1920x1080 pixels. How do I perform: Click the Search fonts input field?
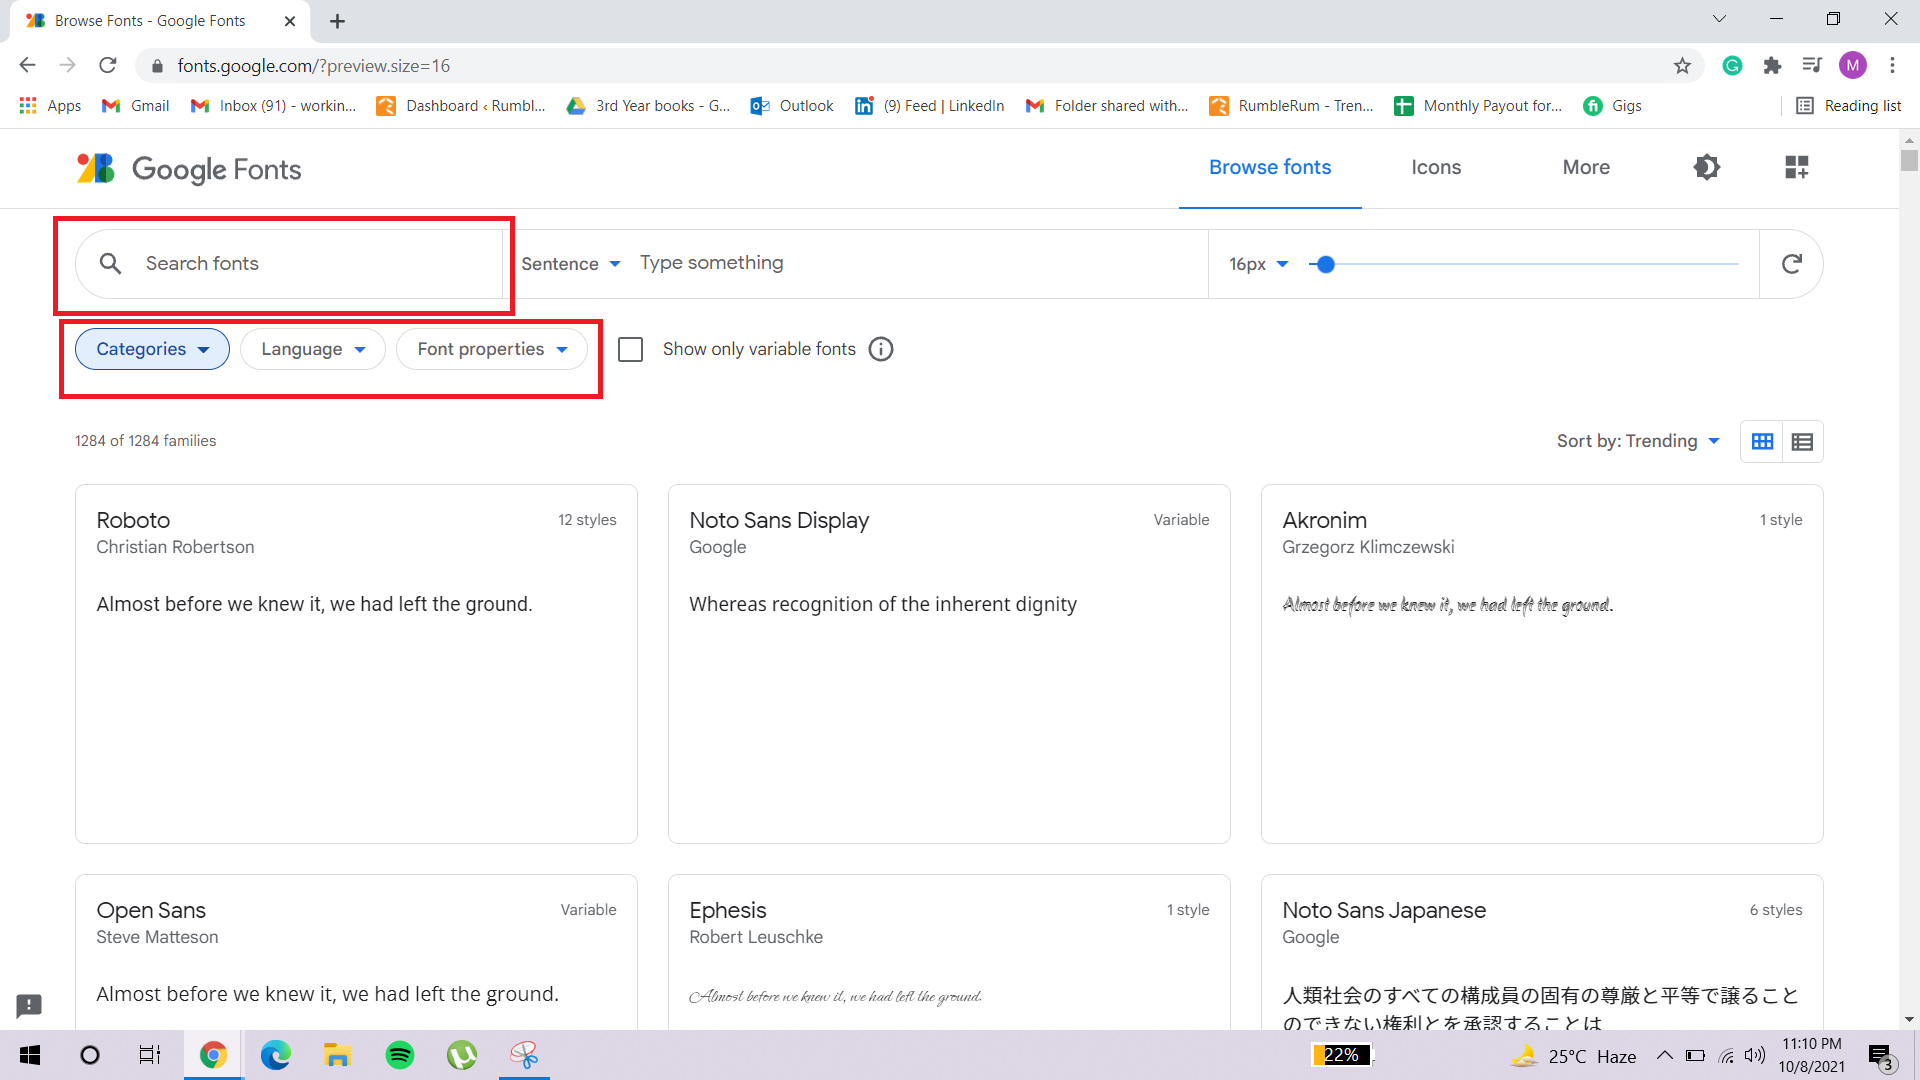tap(289, 263)
